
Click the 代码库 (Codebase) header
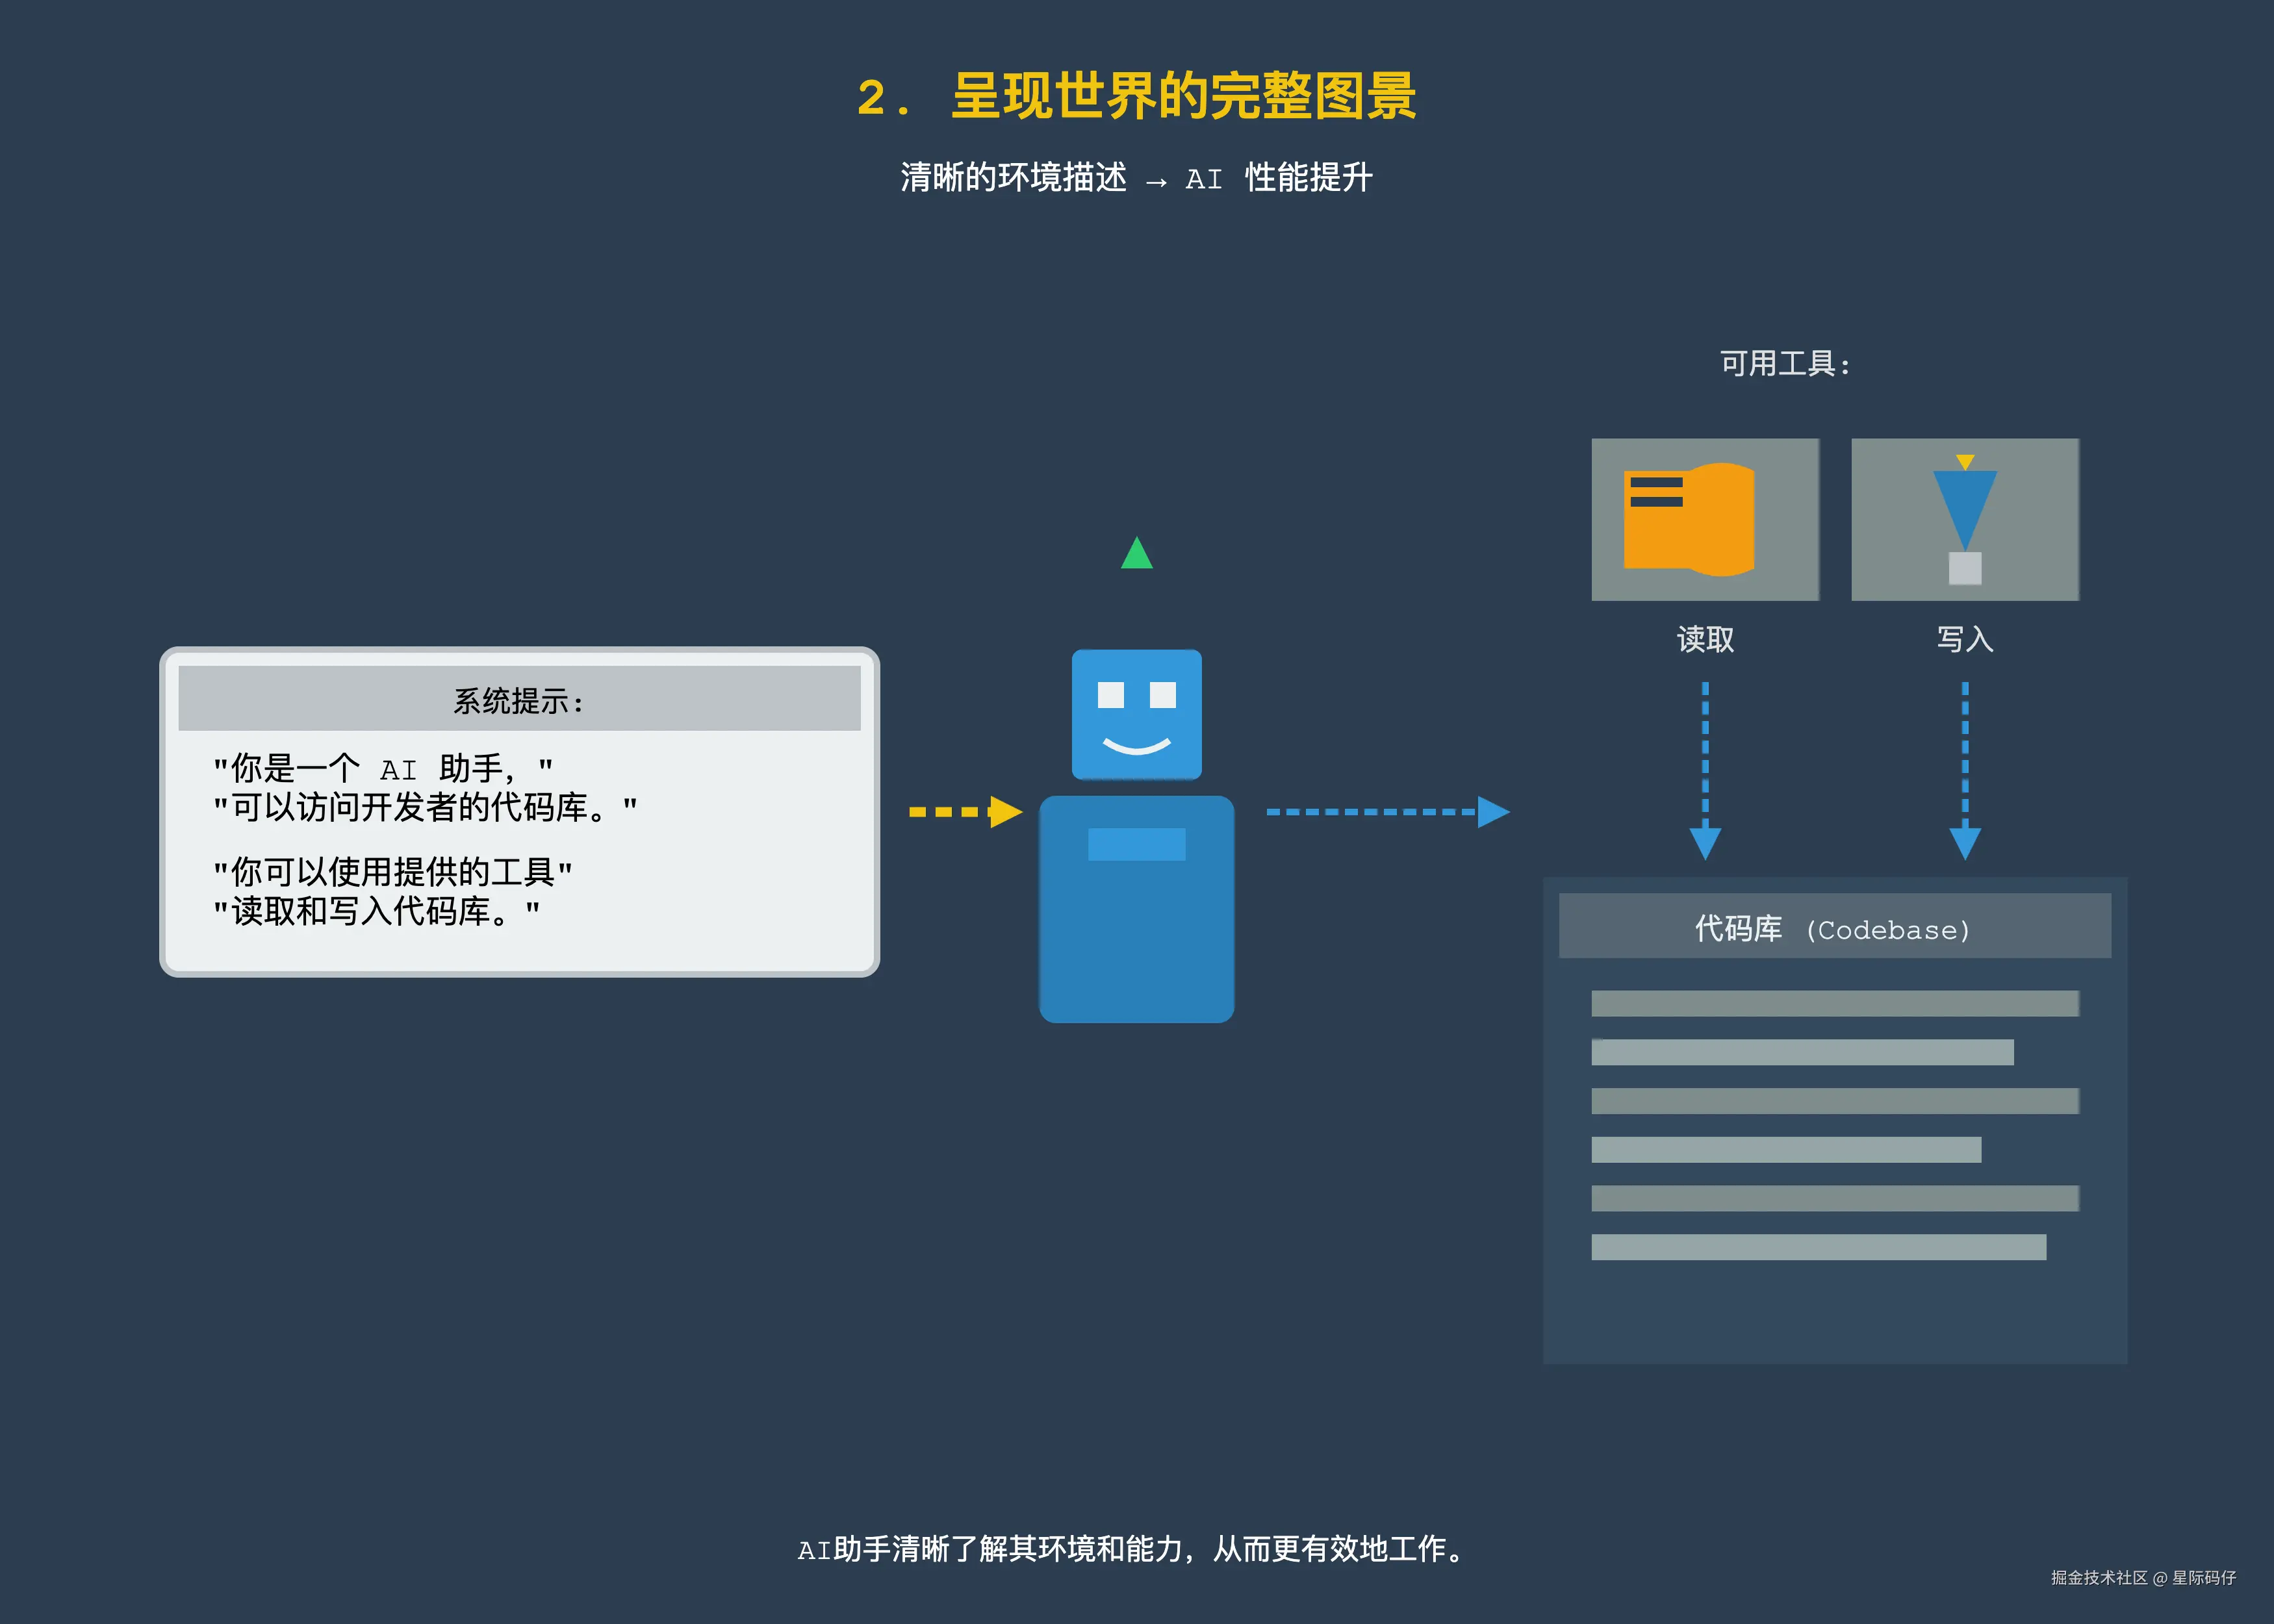coord(1834,928)
